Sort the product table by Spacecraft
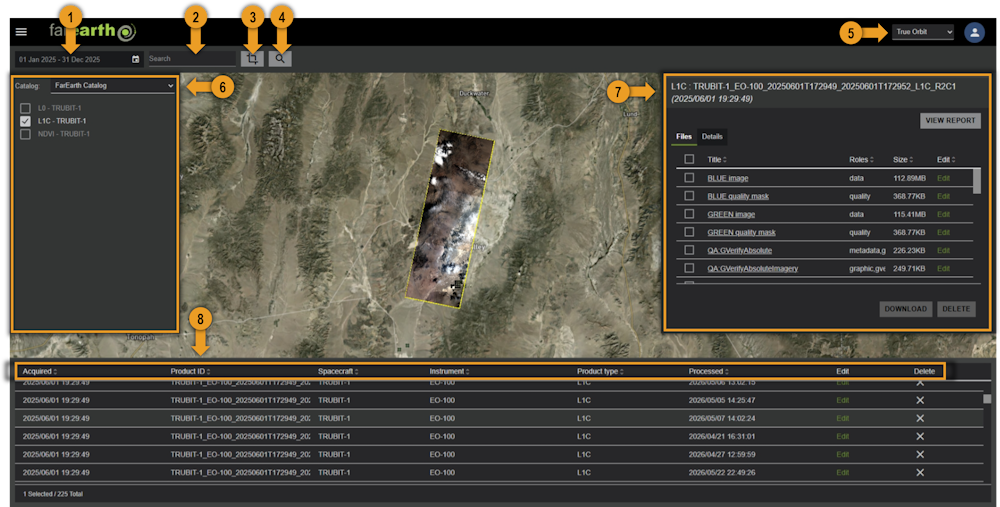Screen dimensions: 1000x507 click(x=338, y=371)
